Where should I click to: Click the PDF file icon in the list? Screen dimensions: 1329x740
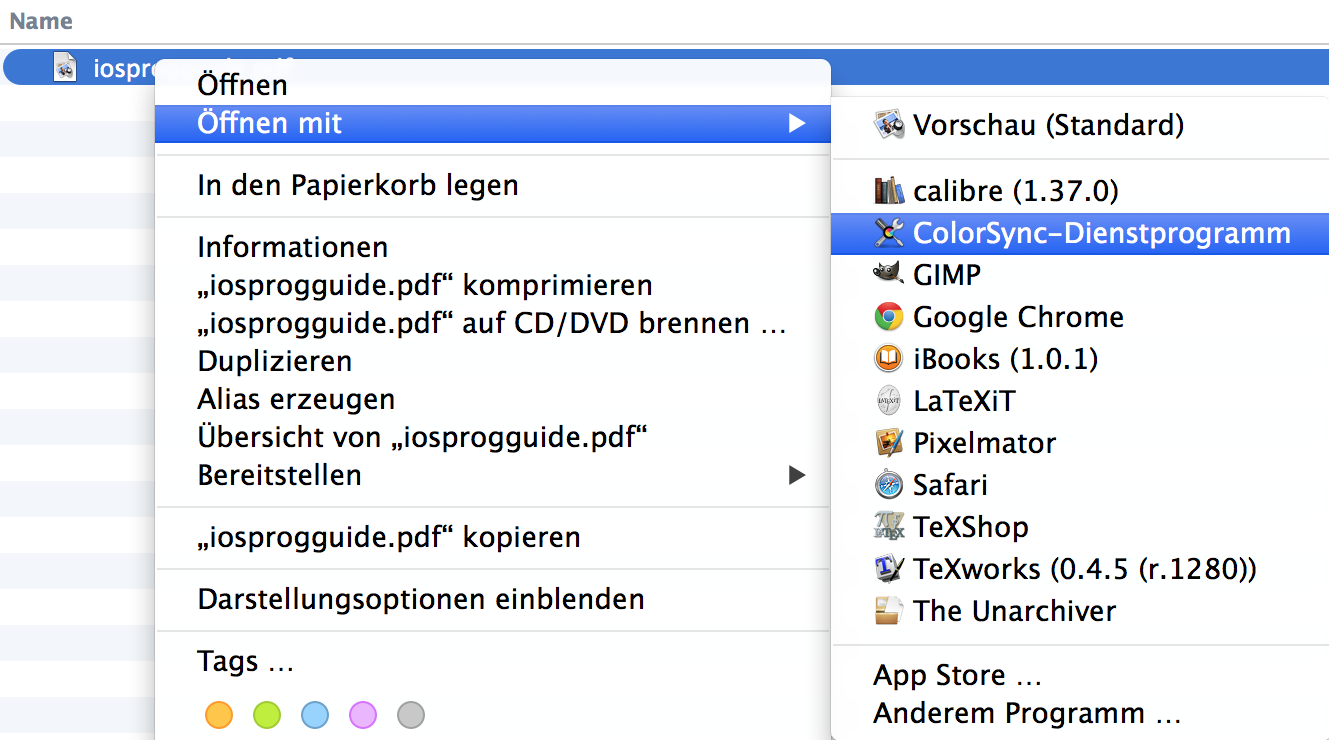[x=65, y=67]
